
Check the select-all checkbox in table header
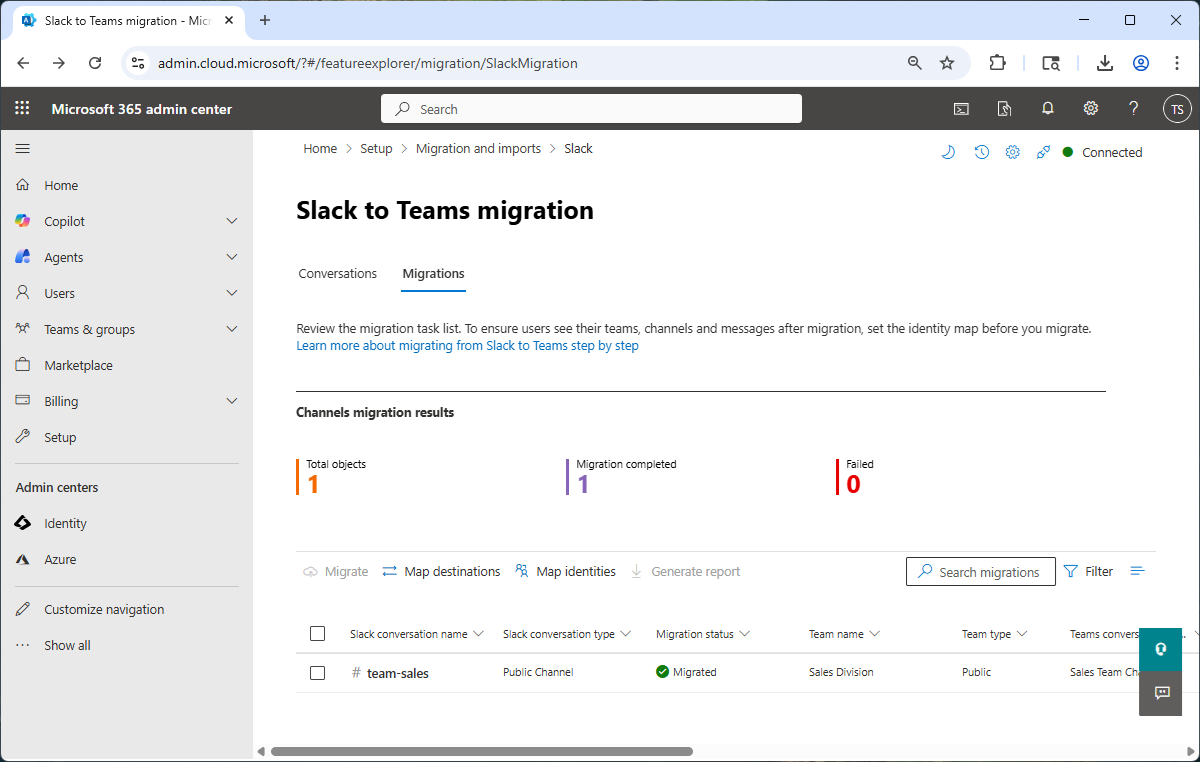point(317,633)
